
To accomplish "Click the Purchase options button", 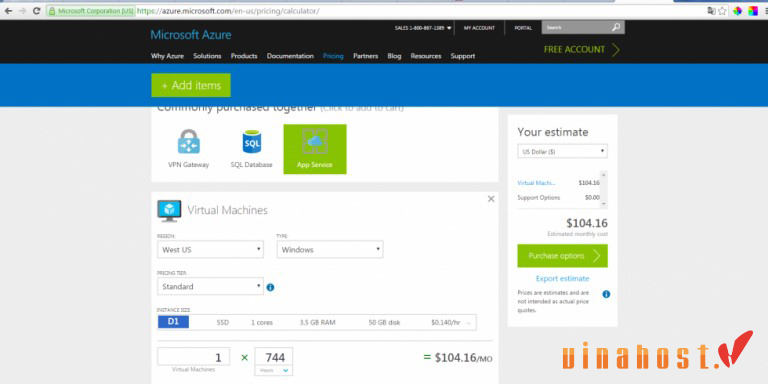I will (562, 256).
